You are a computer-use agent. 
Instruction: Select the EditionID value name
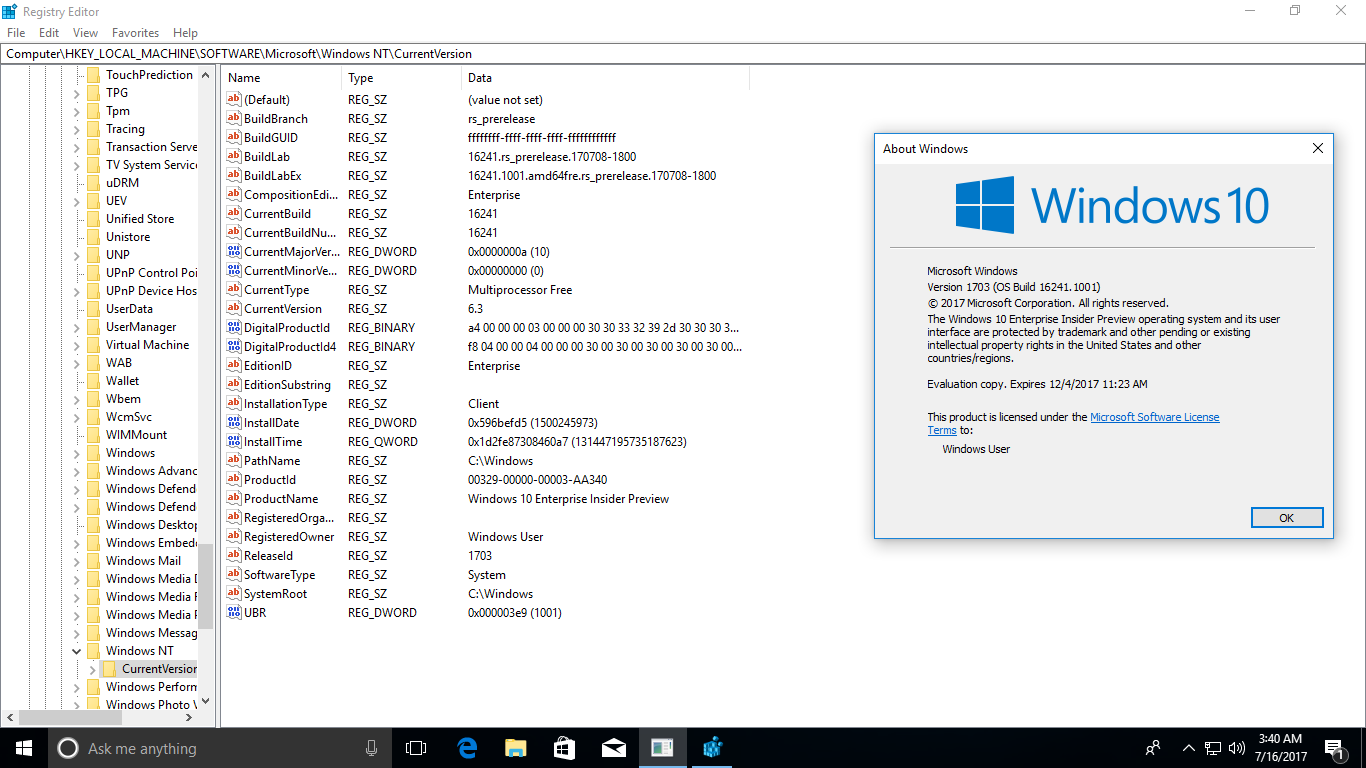[268, 366]
